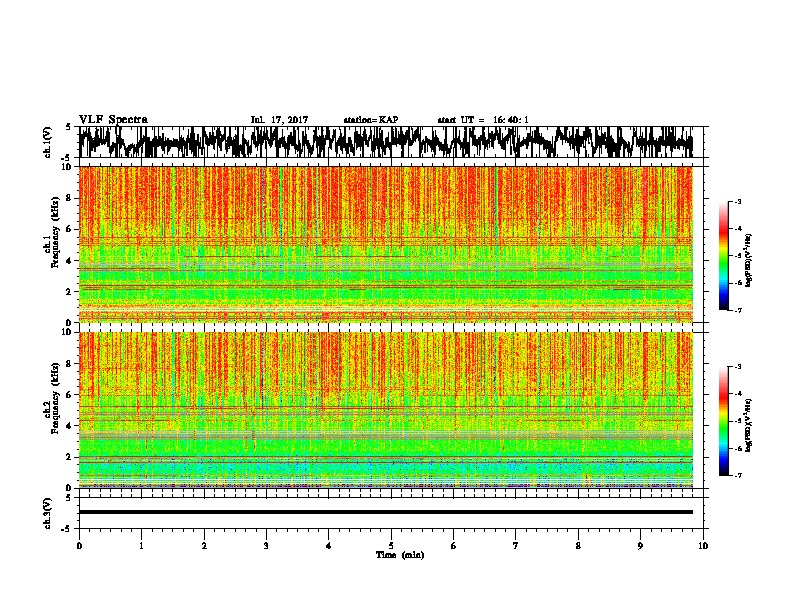Click time axis tick label "6"

(454, 546)
